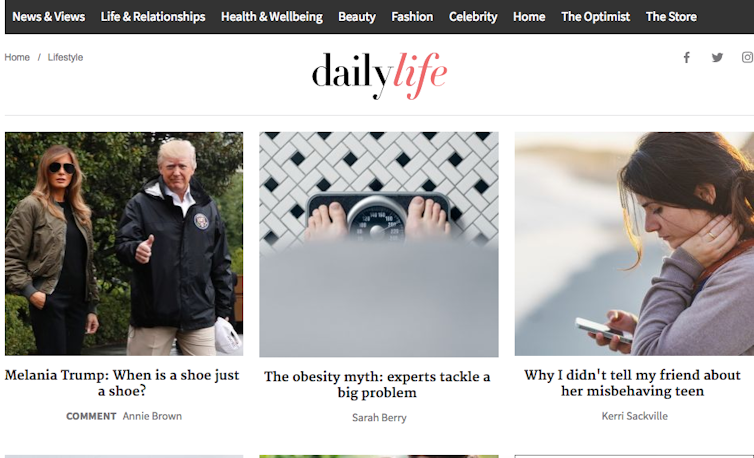This screenshot has width=754, height=458.
Task: Click the Home breadcrumb link
Action: [x=17, y=57]
